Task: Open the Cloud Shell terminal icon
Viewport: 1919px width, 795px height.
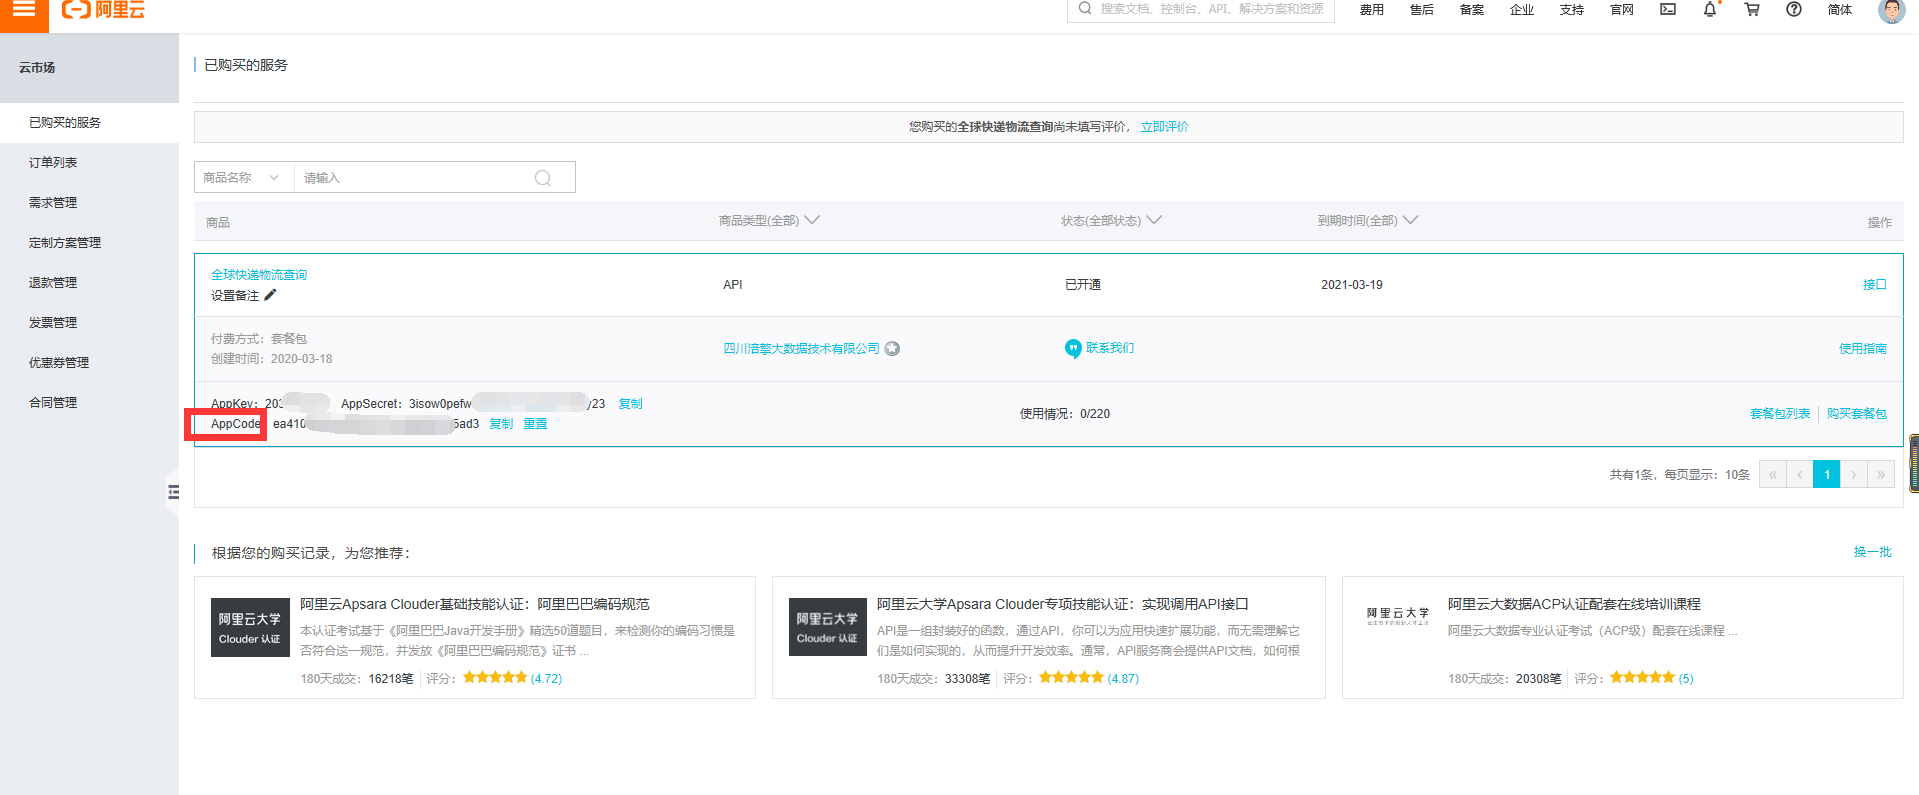Action: 1668,10
